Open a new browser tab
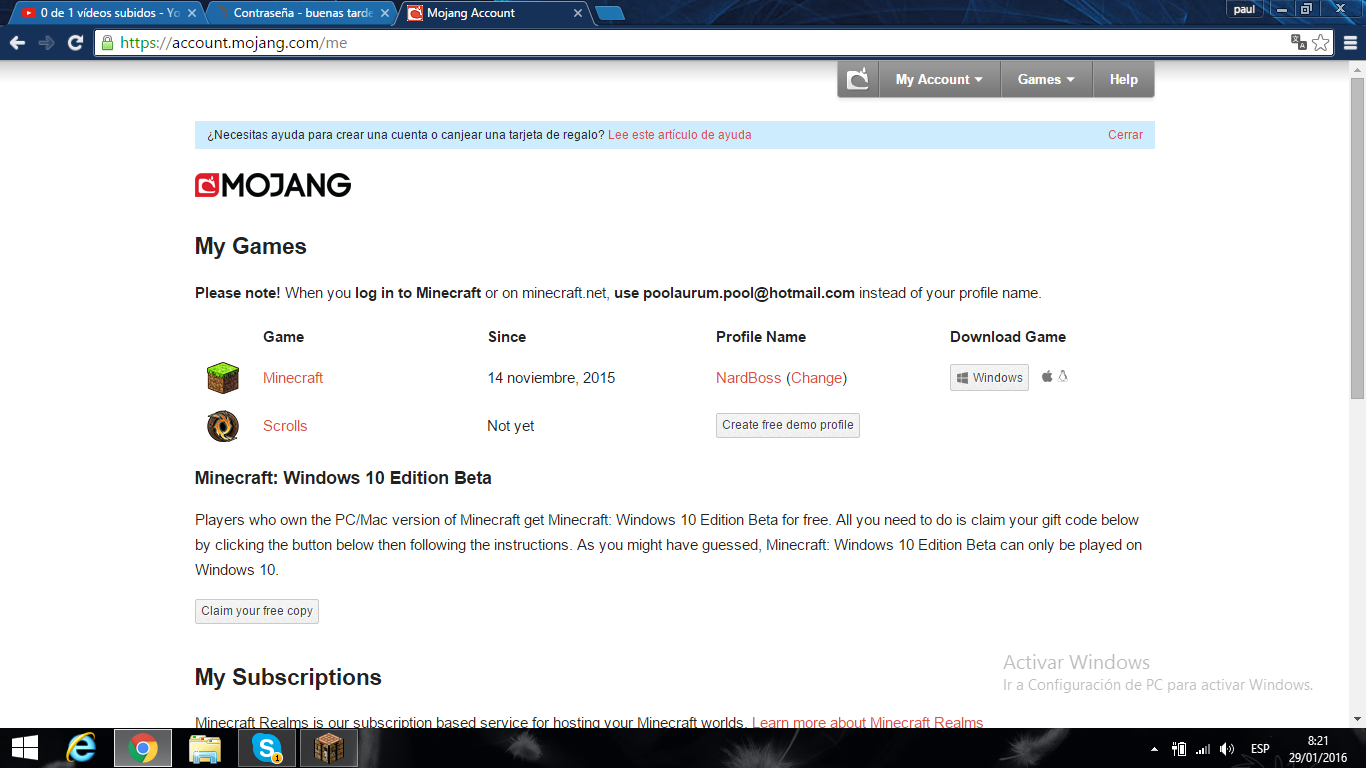The height and width of the screenshot is (768, 1366). [609, 13]
